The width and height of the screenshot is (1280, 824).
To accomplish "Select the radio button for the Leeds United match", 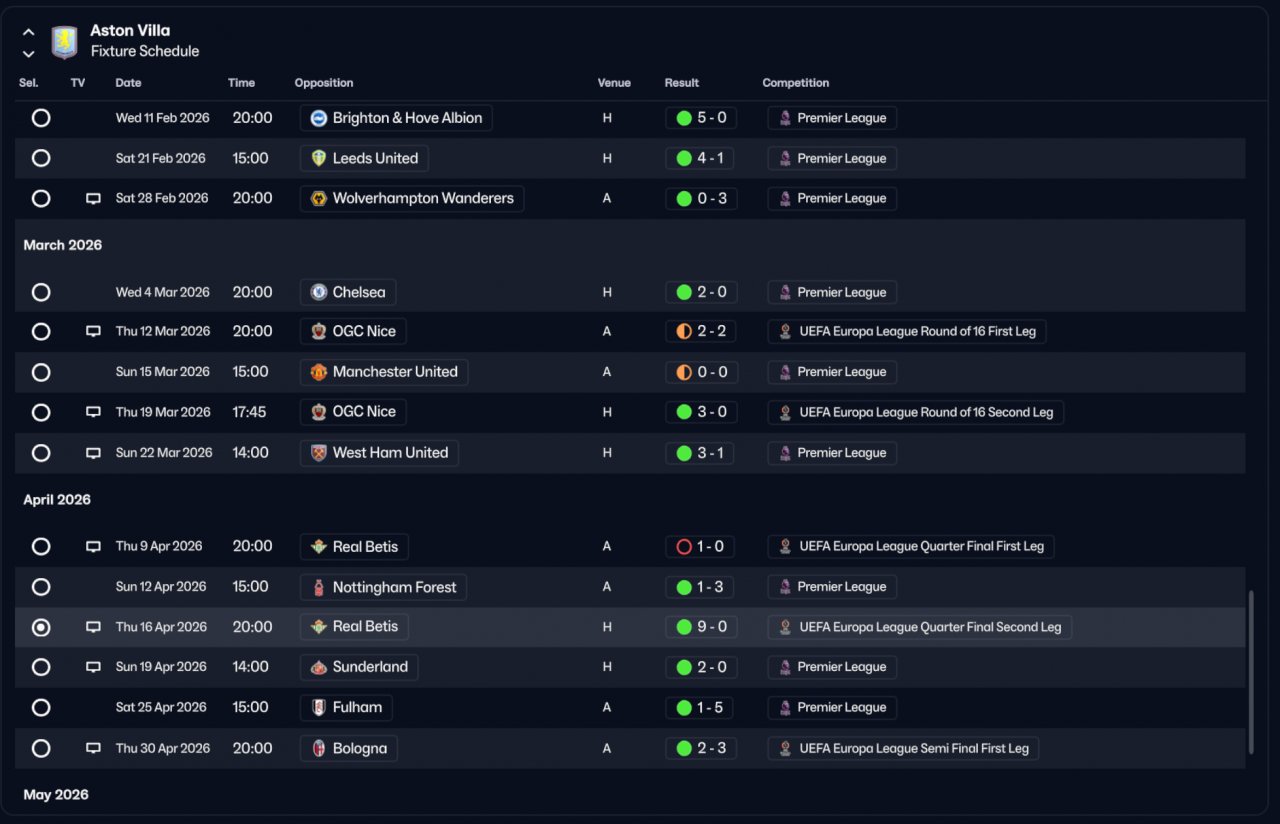I will tap(41, 158).
